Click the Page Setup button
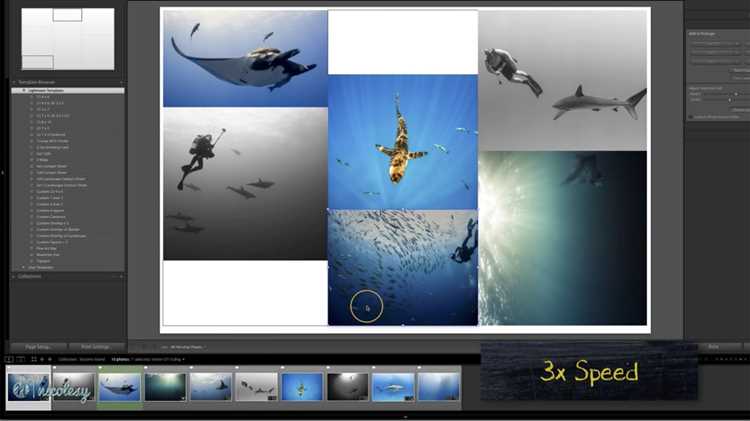The width and height of the screenshot is (750, 421). tap(38, 347)
